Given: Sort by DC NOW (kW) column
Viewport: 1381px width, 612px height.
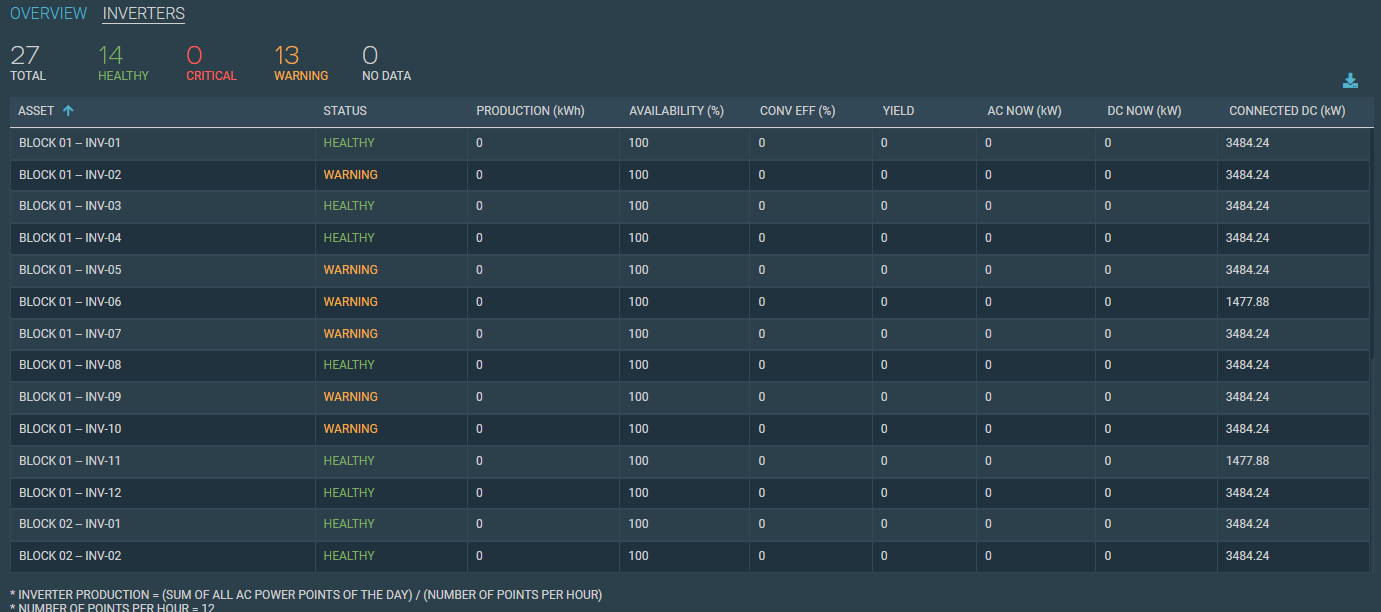Looking at the screenshot, I should pos(1144,111).
